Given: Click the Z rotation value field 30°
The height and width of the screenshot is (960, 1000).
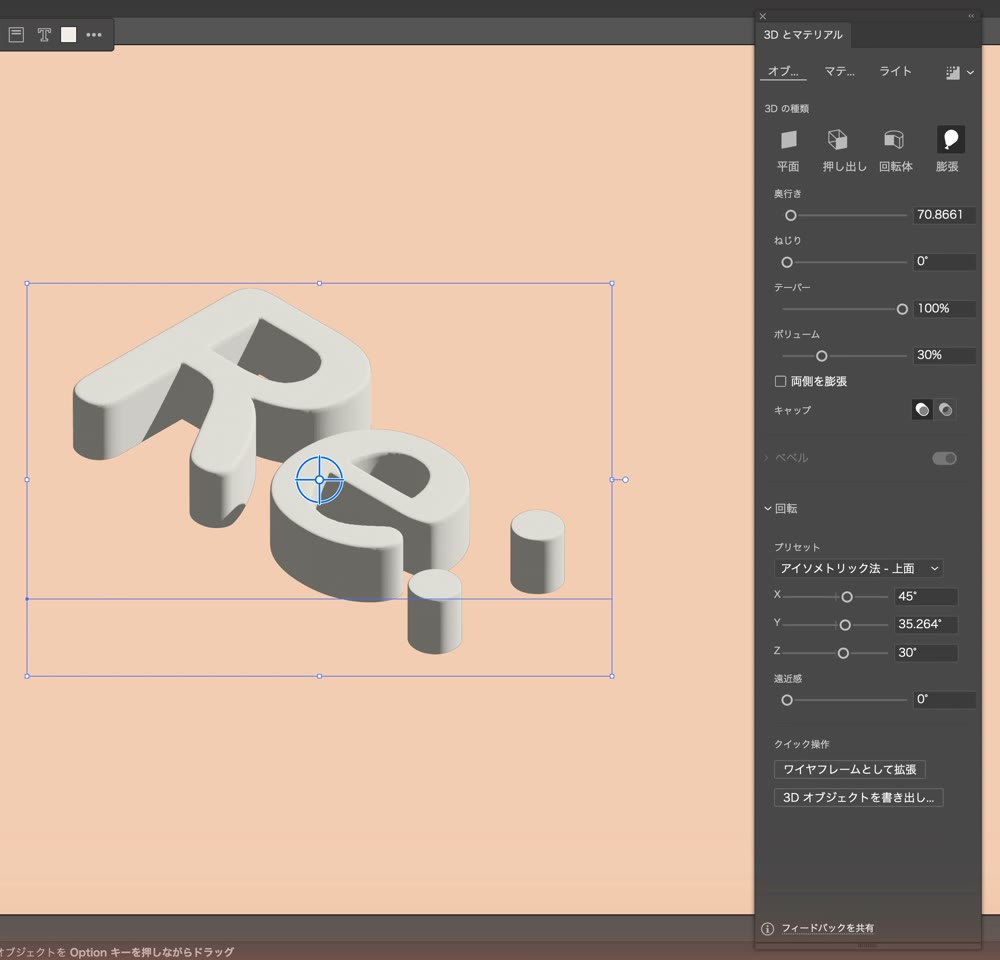Looking at the screenshot, I should point(925,653).
